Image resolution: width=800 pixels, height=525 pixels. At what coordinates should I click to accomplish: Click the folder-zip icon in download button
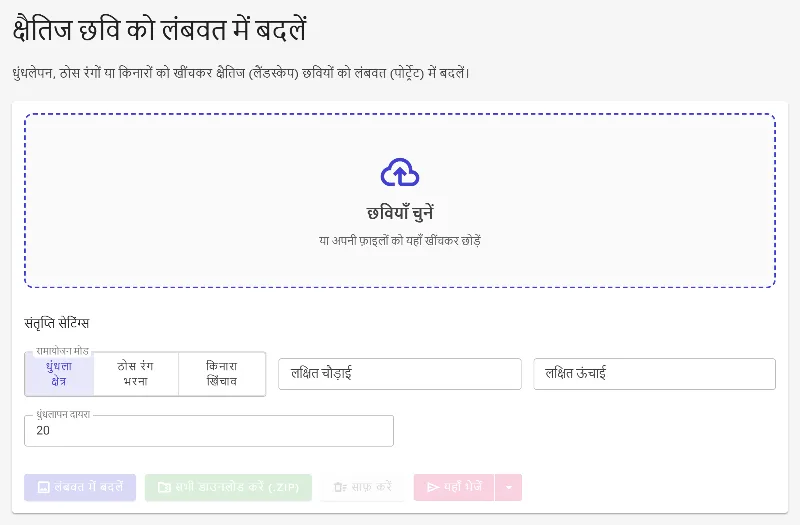164,487
